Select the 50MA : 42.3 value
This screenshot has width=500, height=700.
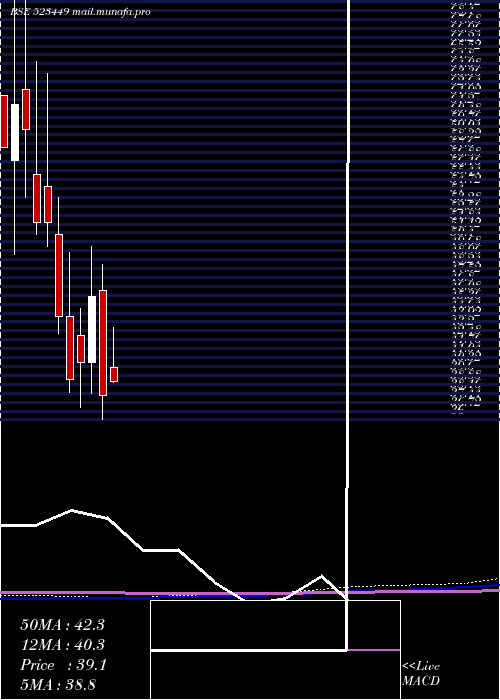click(62, 625)
